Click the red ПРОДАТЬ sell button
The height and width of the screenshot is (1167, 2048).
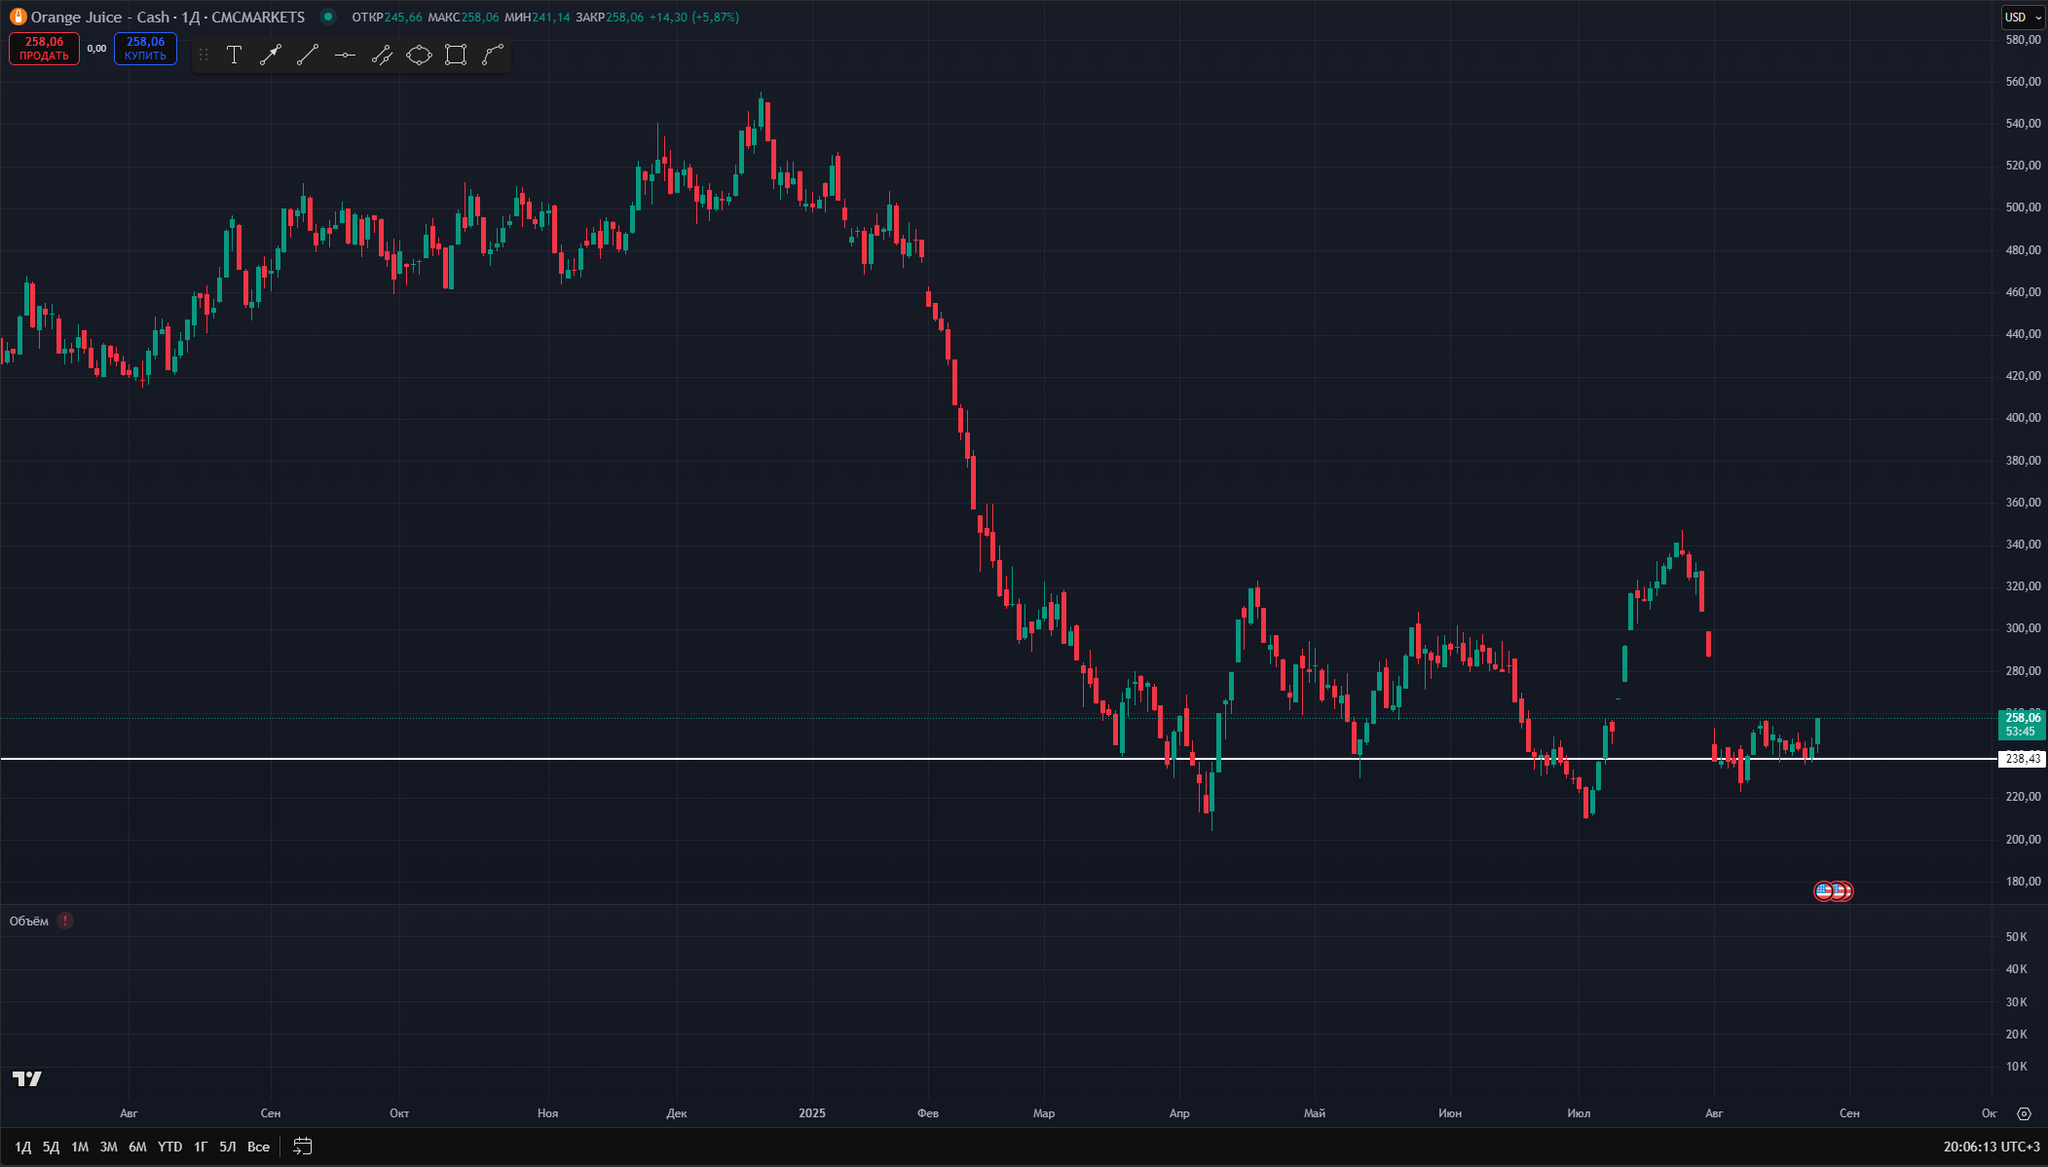tap(44, 49)
